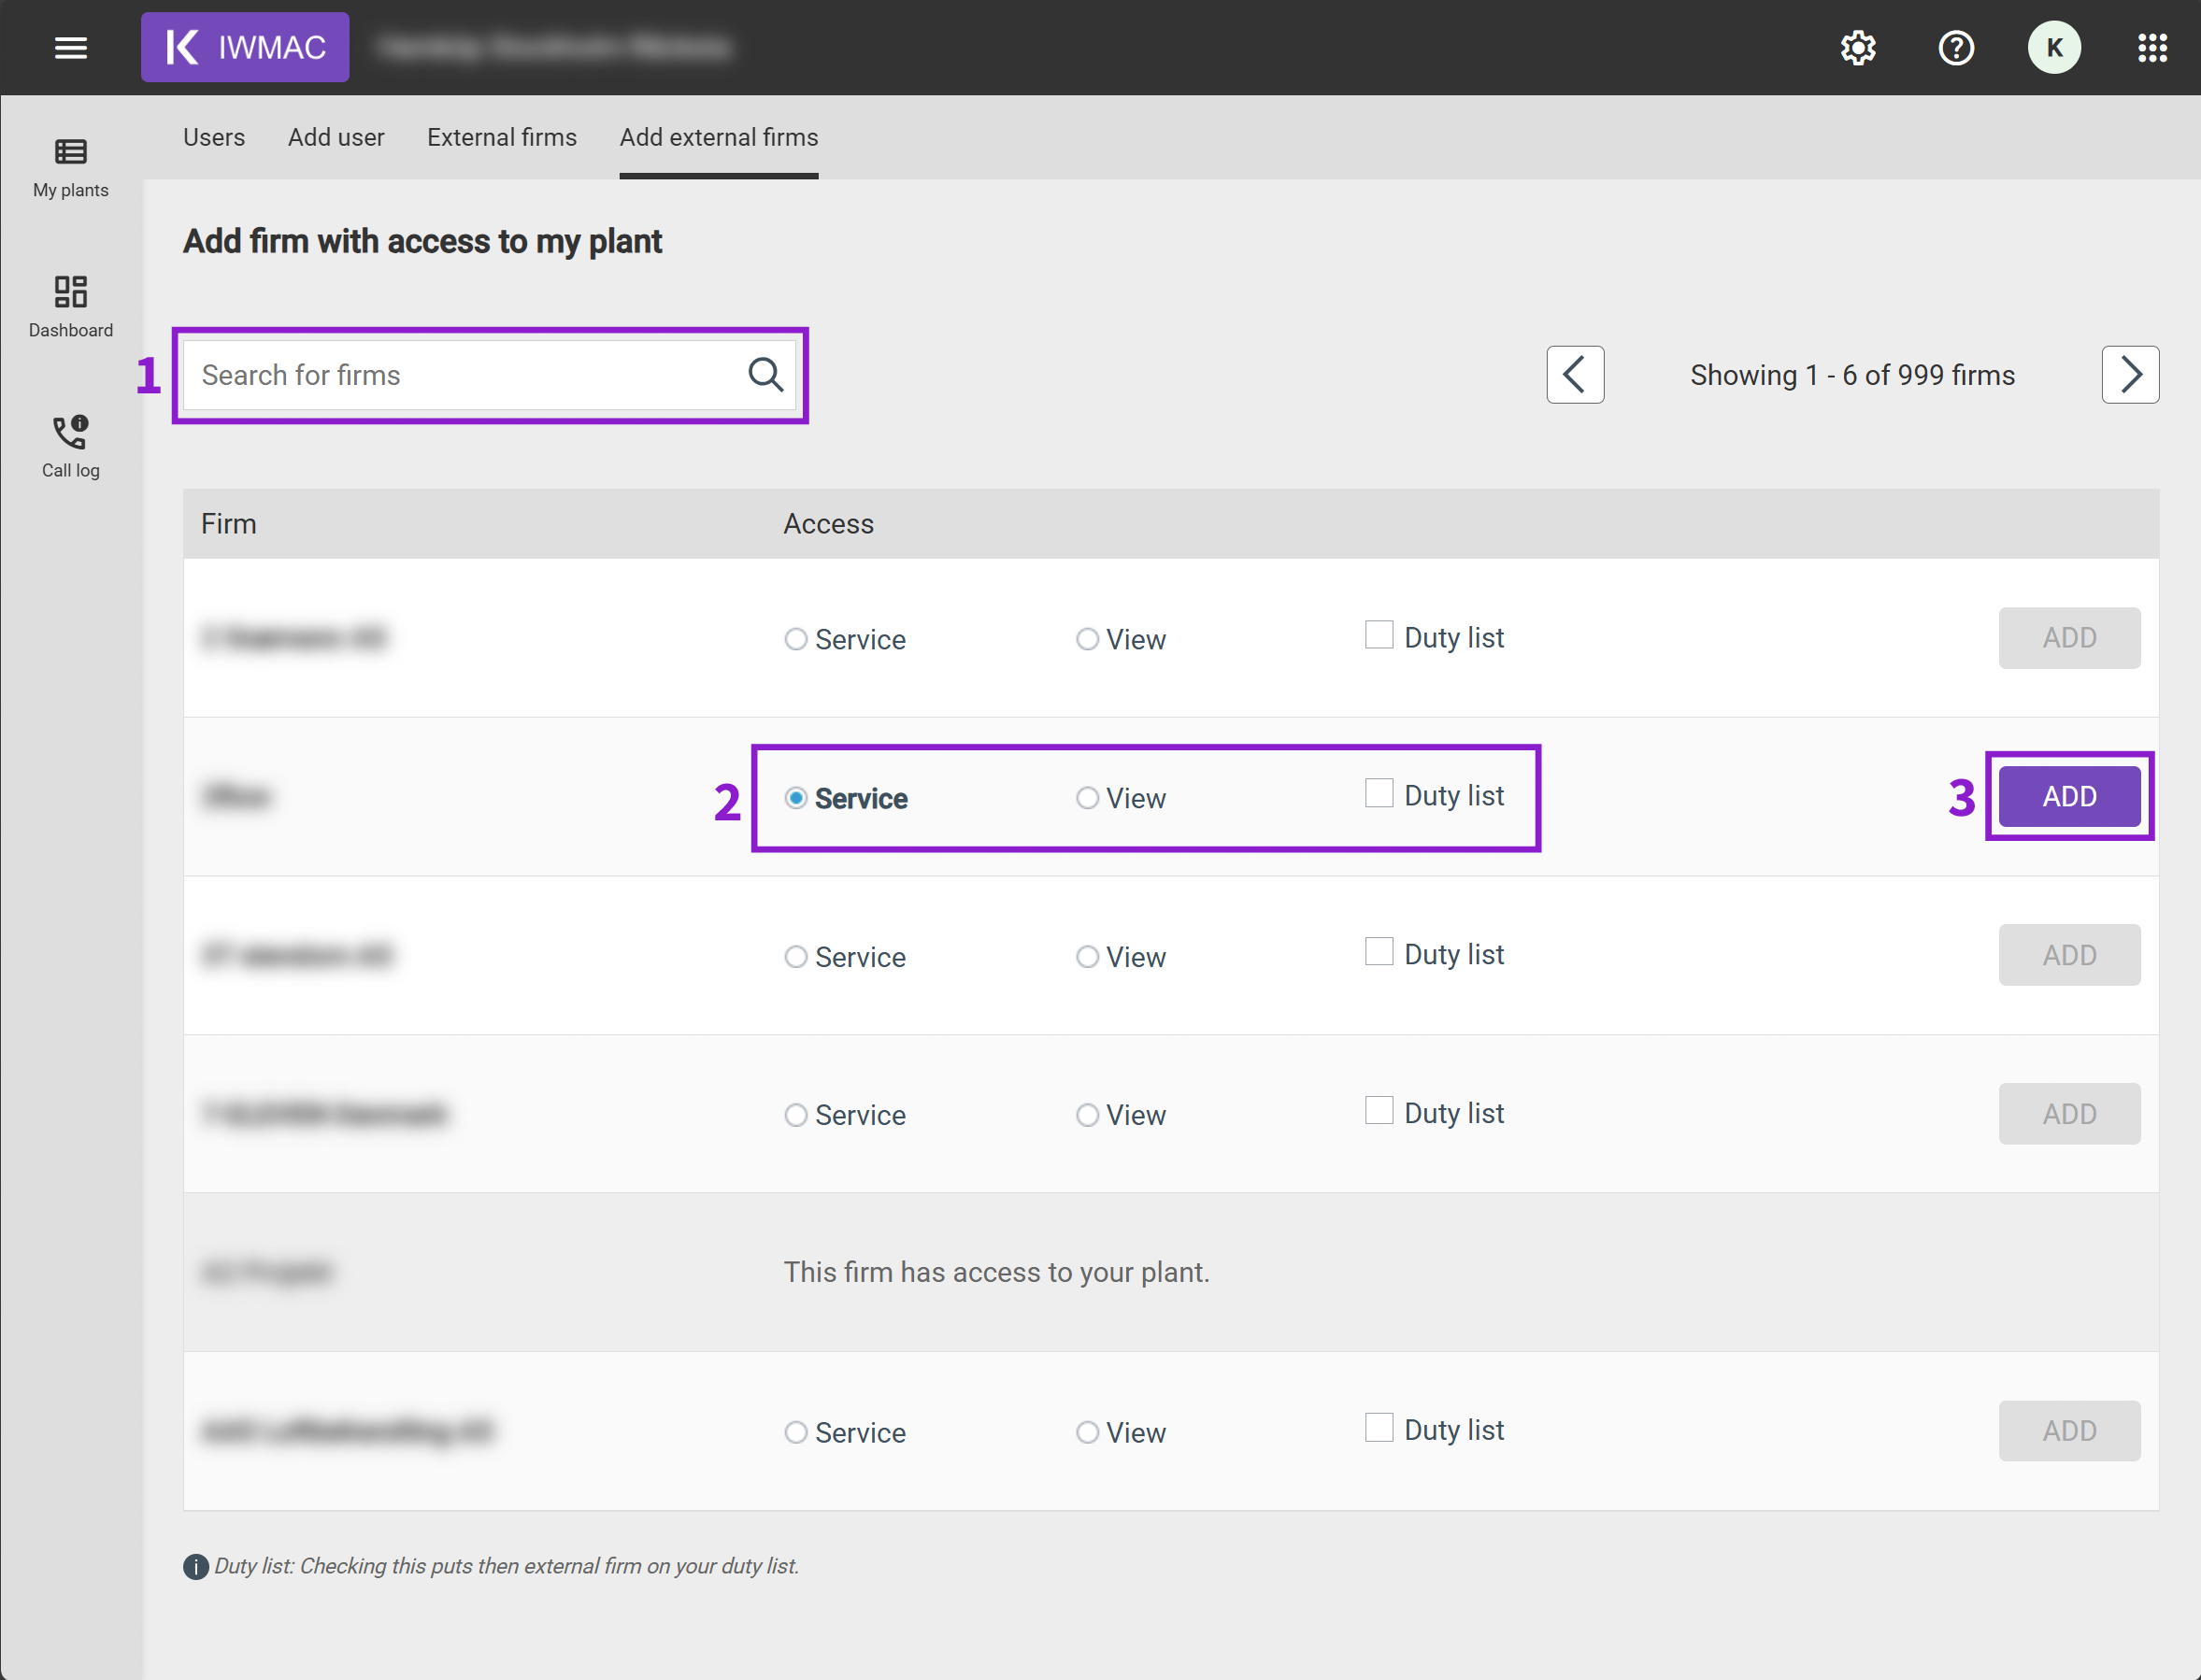The height and width of the screenshot is (1680, 2201).
Task: Click 'Add firm with access to my plant' heading
Action: [422, 242]
